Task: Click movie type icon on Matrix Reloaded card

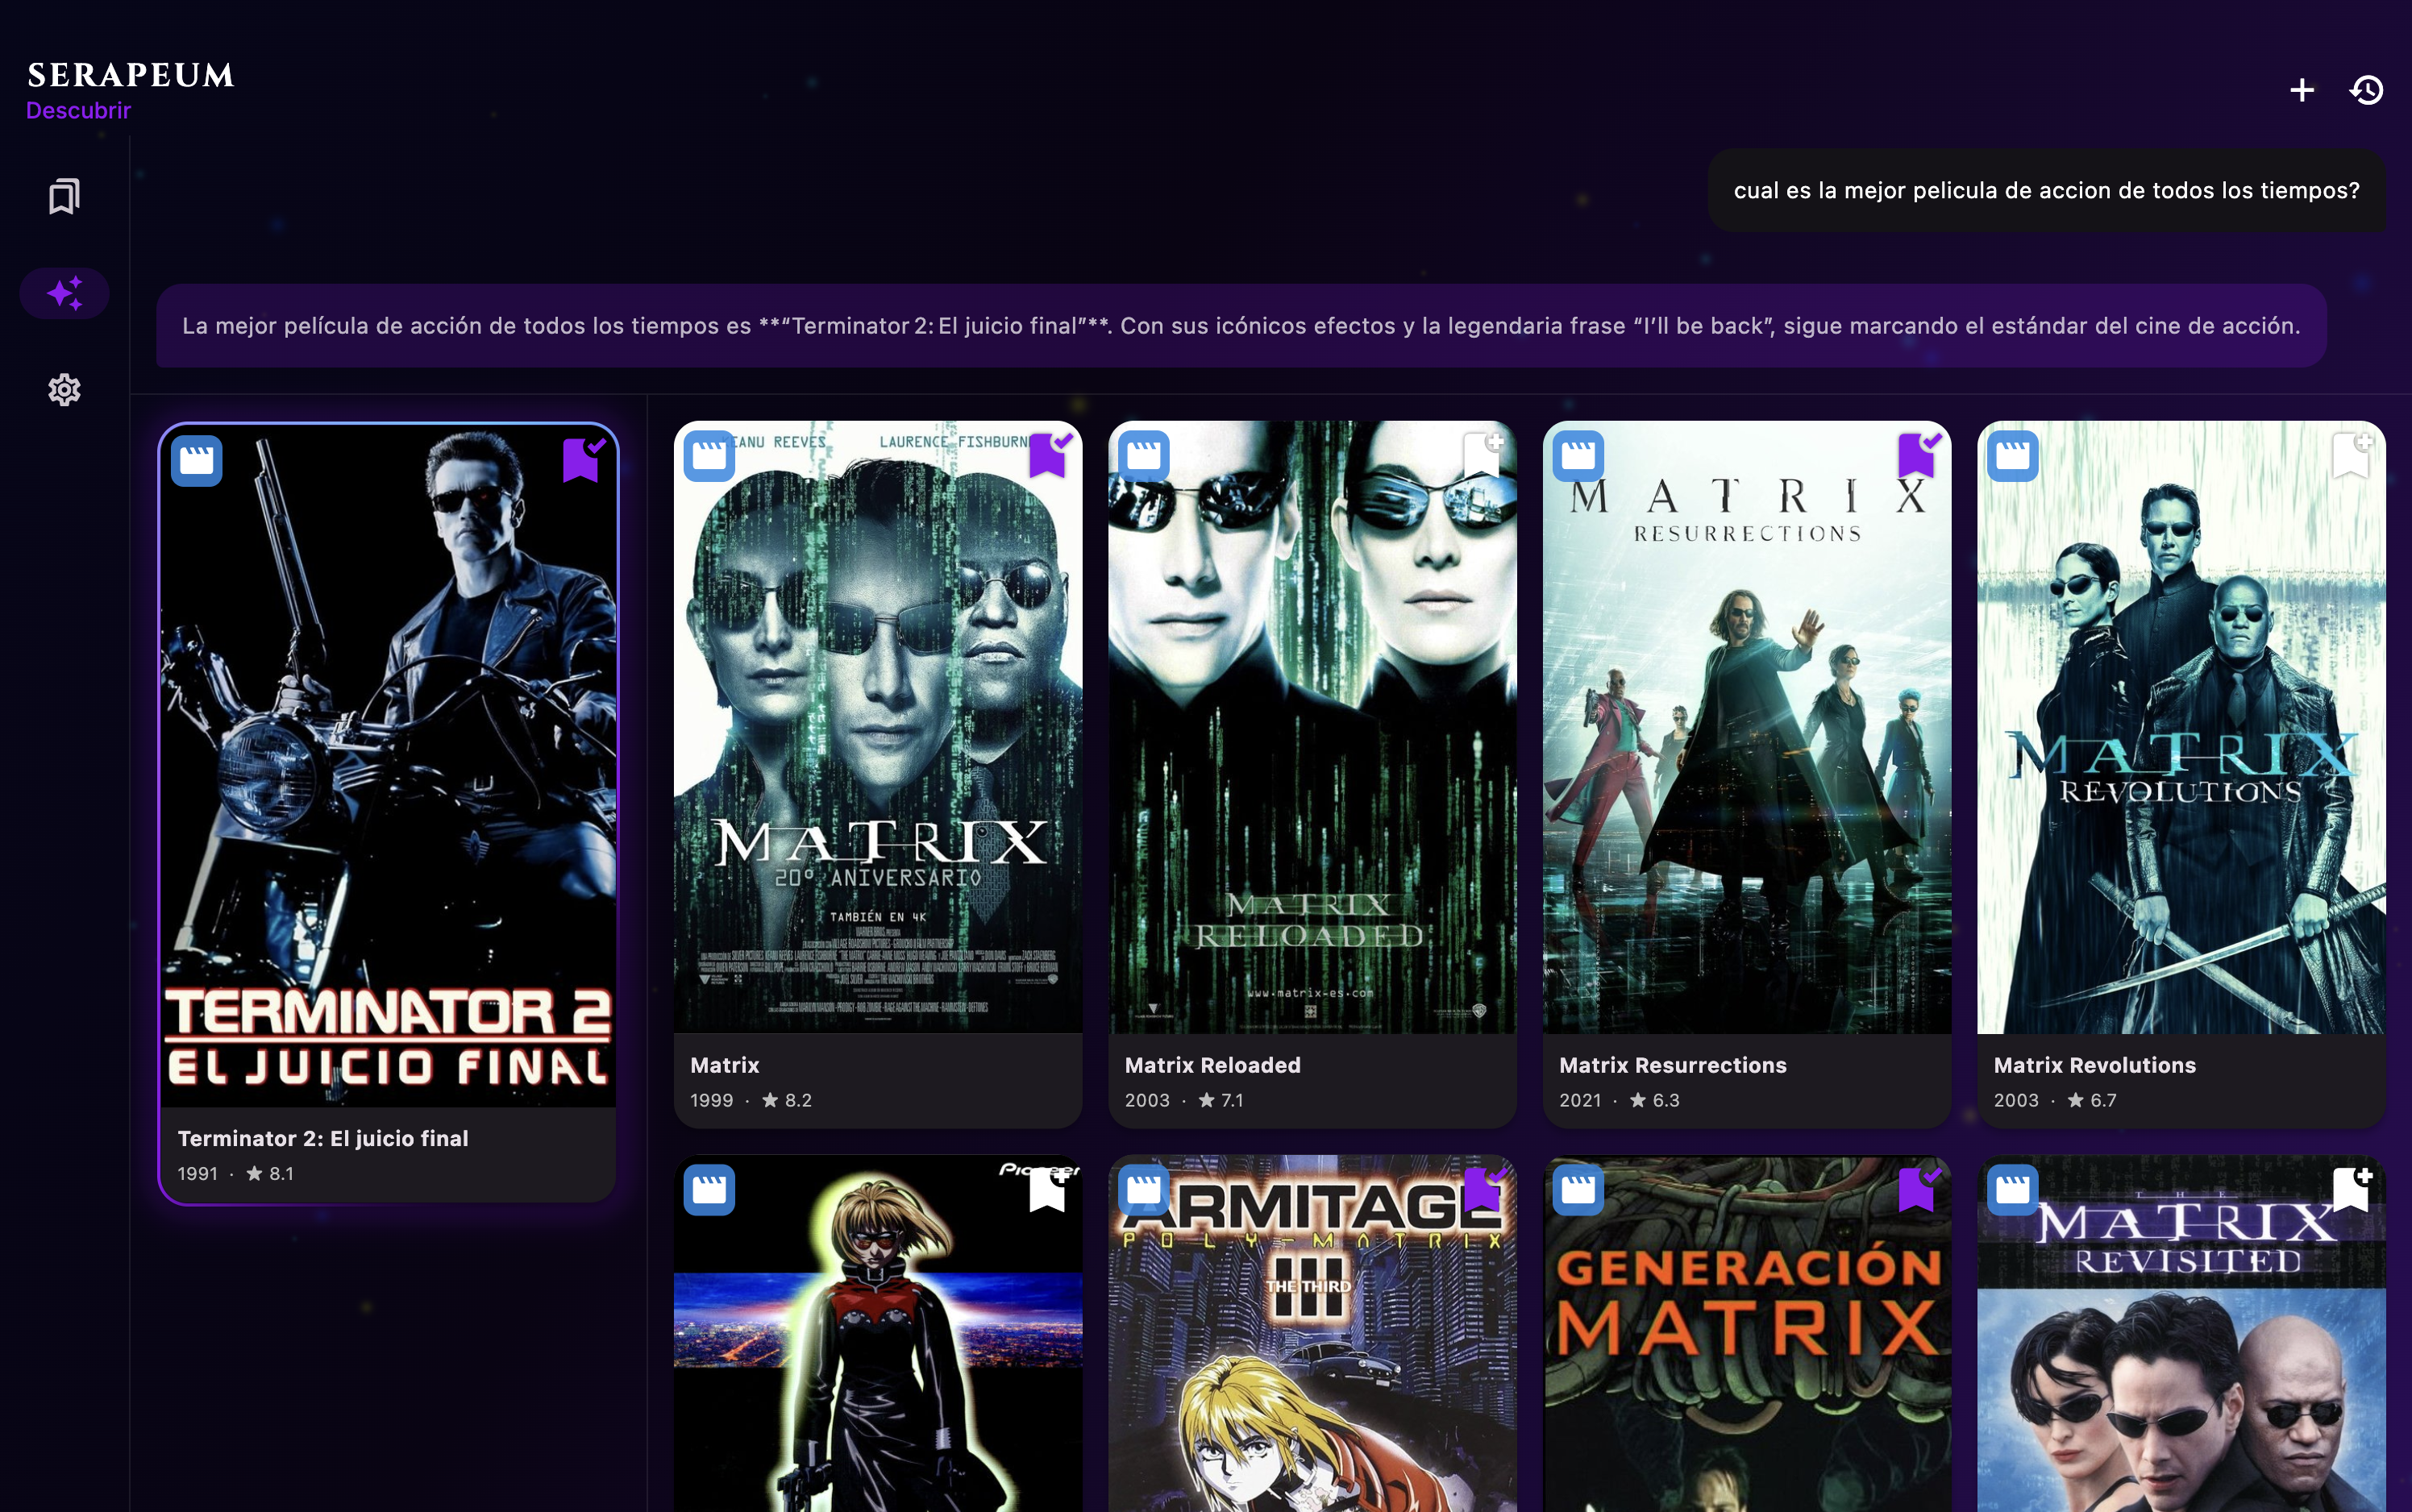Action: (x=1144, y=456)
